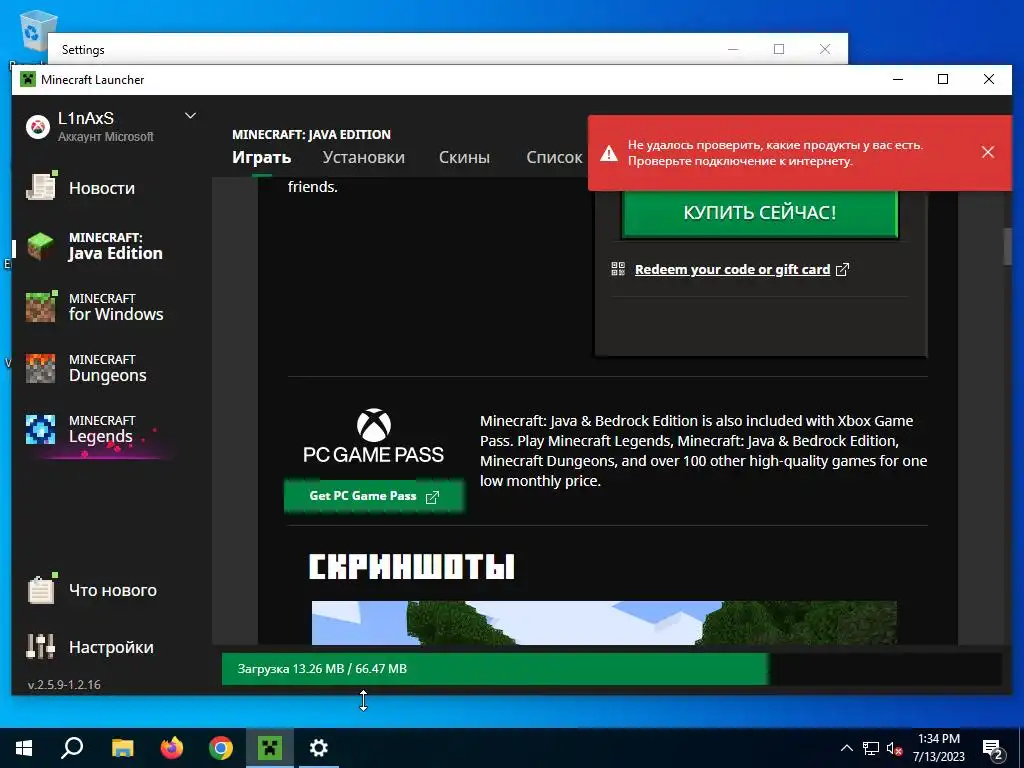Maximize the Minecraft Launcher window
Image resolution: width=1024 pixels, height=768 pixels.
[x=942, y=79]
